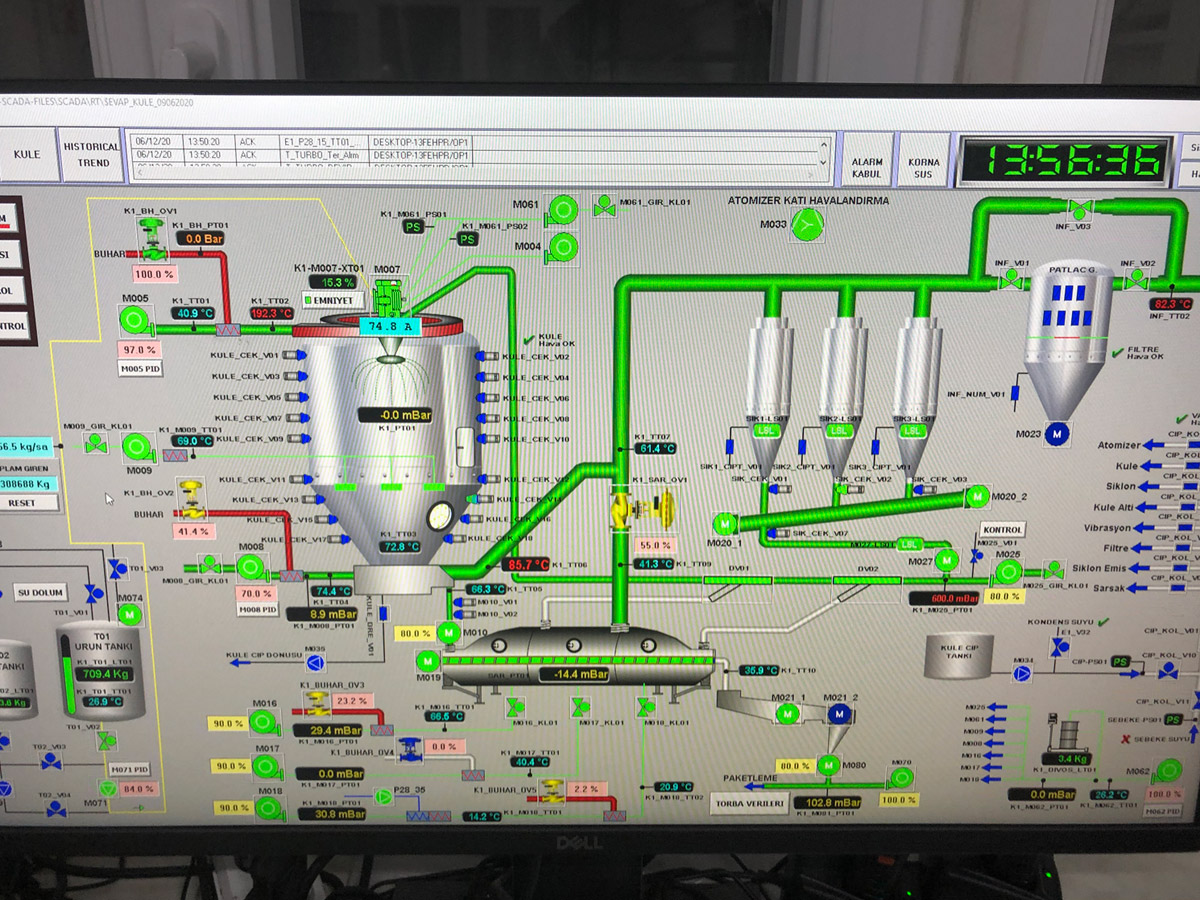The width and height of the screenshot is (1200, 900).
Task: Select the M061 fan icon
Action: pyautogui.click(x=562, y=209)
